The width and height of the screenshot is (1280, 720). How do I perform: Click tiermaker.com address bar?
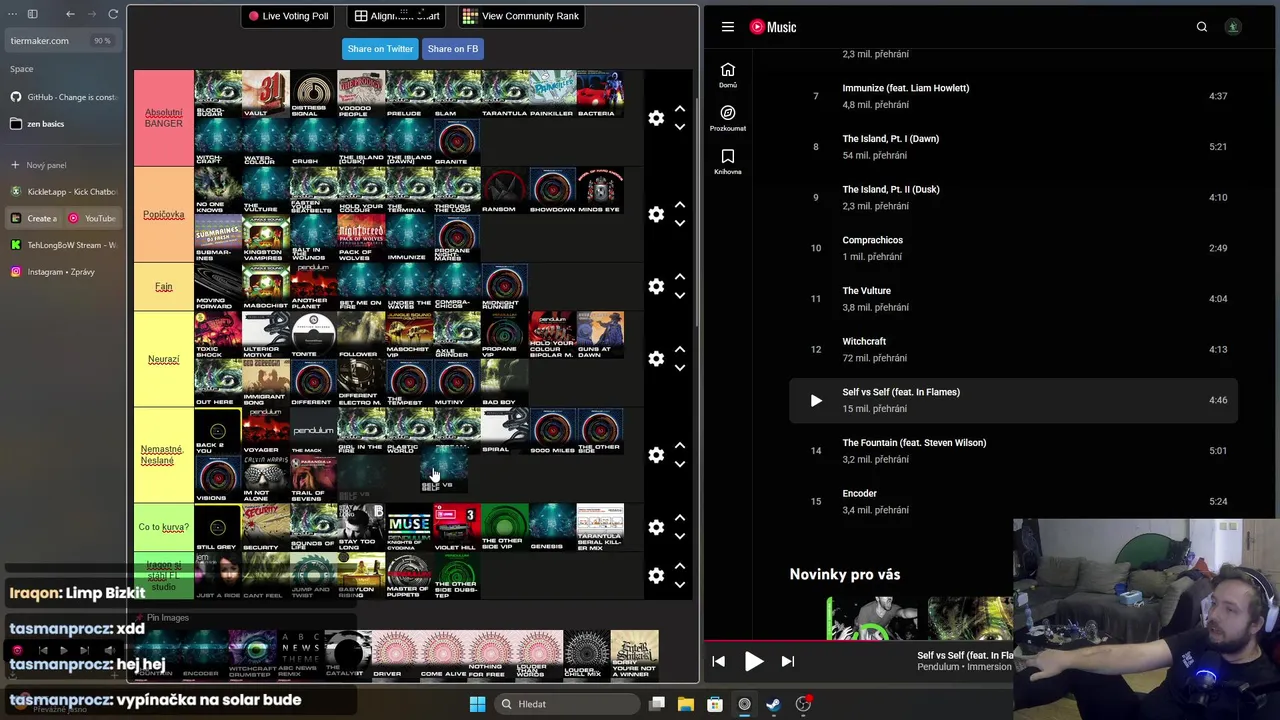click(61, 41)
